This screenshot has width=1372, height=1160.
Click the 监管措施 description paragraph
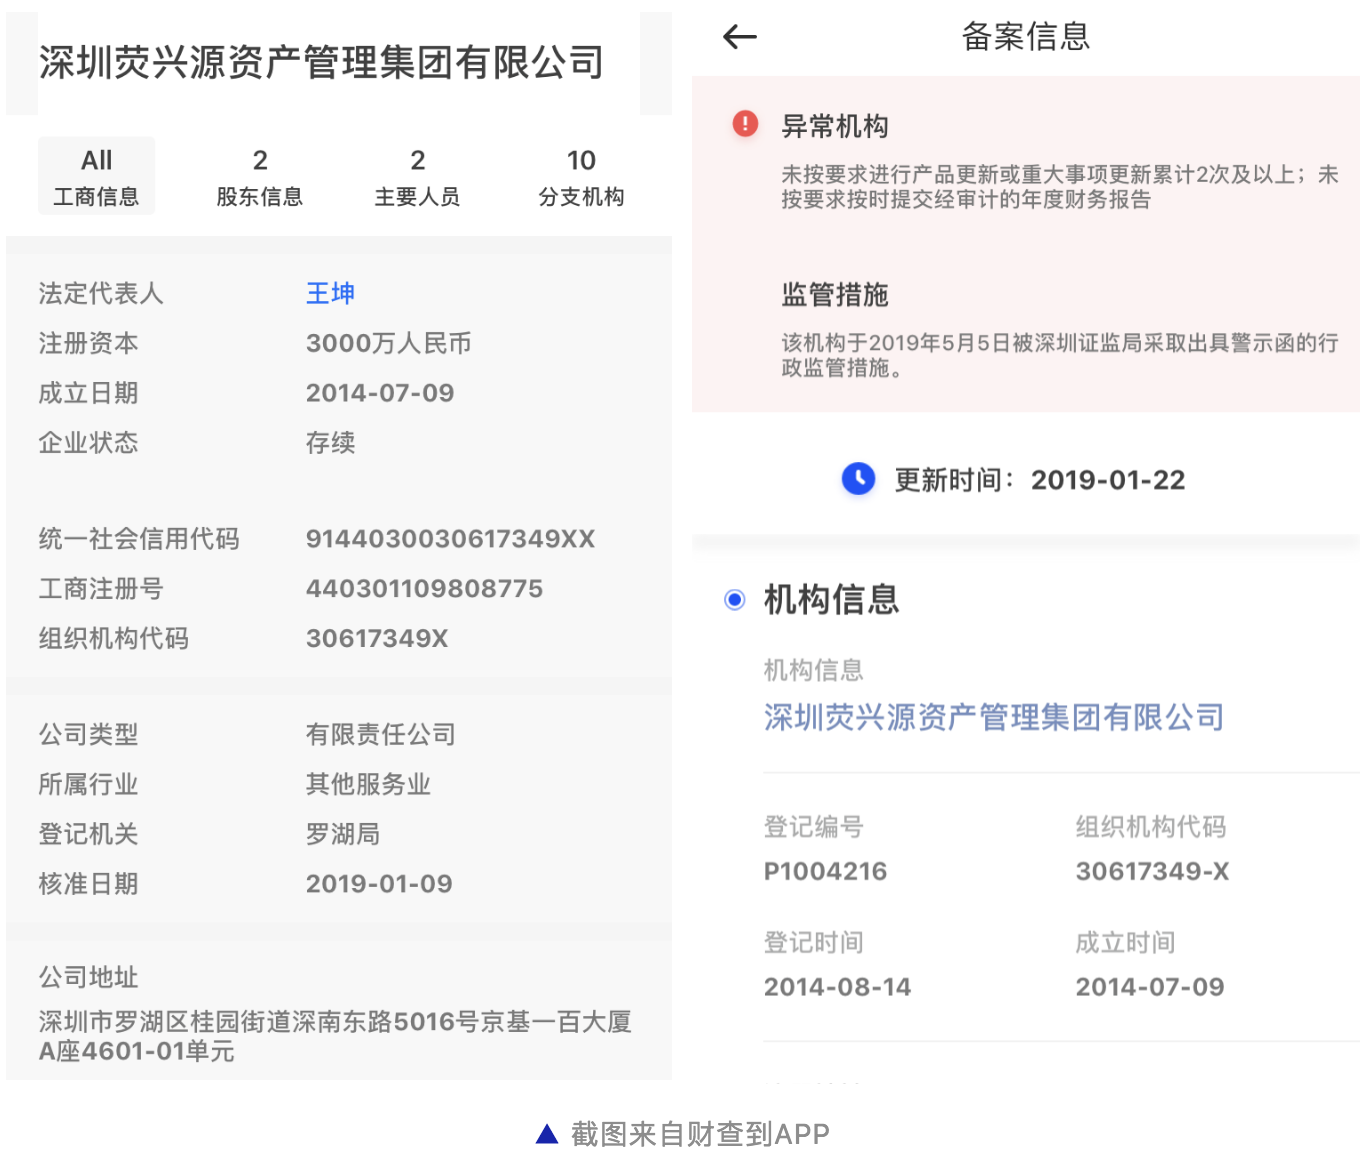point(1060,355)
